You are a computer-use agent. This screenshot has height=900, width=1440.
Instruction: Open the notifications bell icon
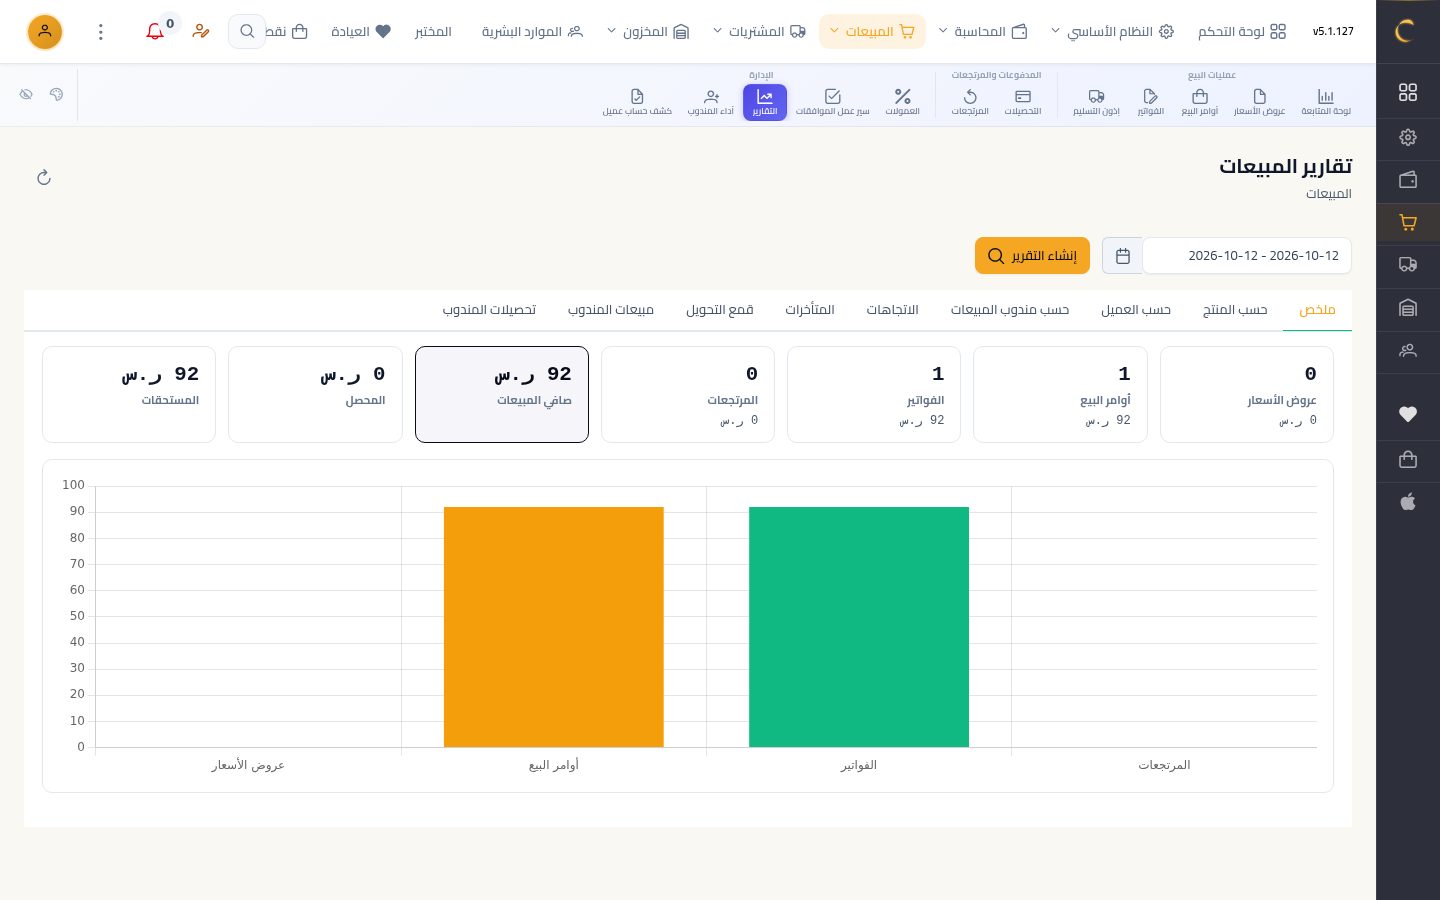pos(155,32)
